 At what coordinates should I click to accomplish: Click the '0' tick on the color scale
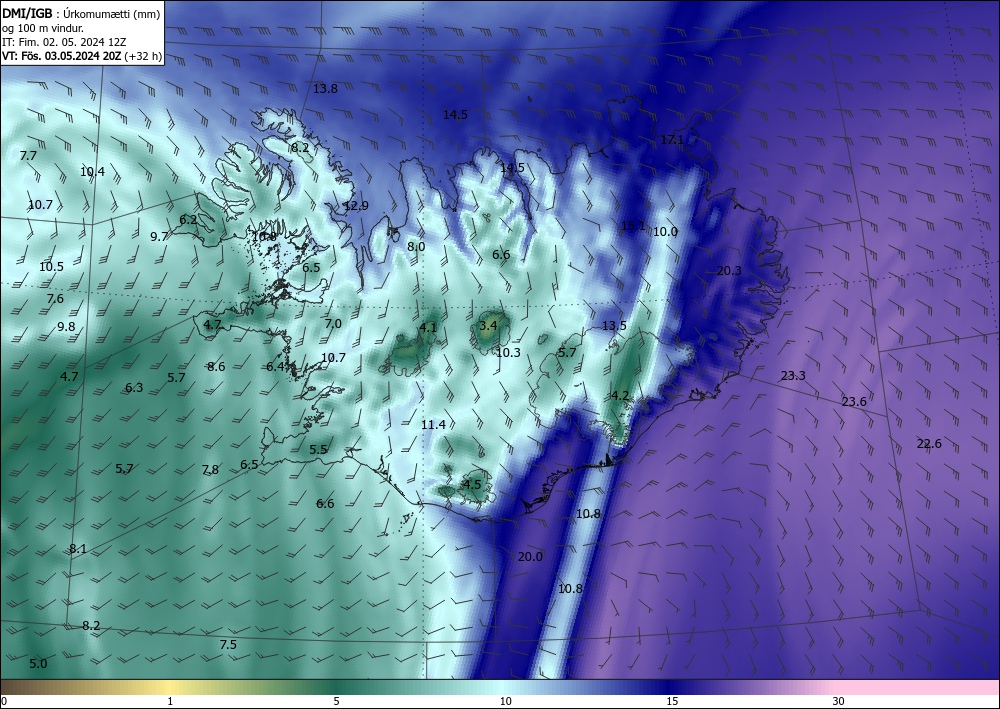[4, 702]
